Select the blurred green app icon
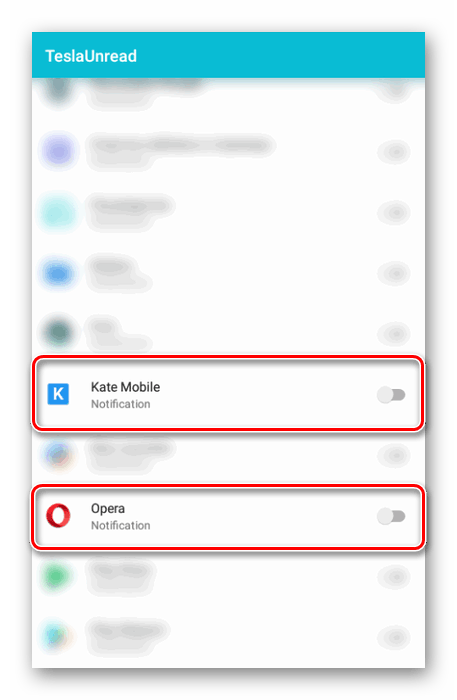Screen dimensions: 457x700 56,576
